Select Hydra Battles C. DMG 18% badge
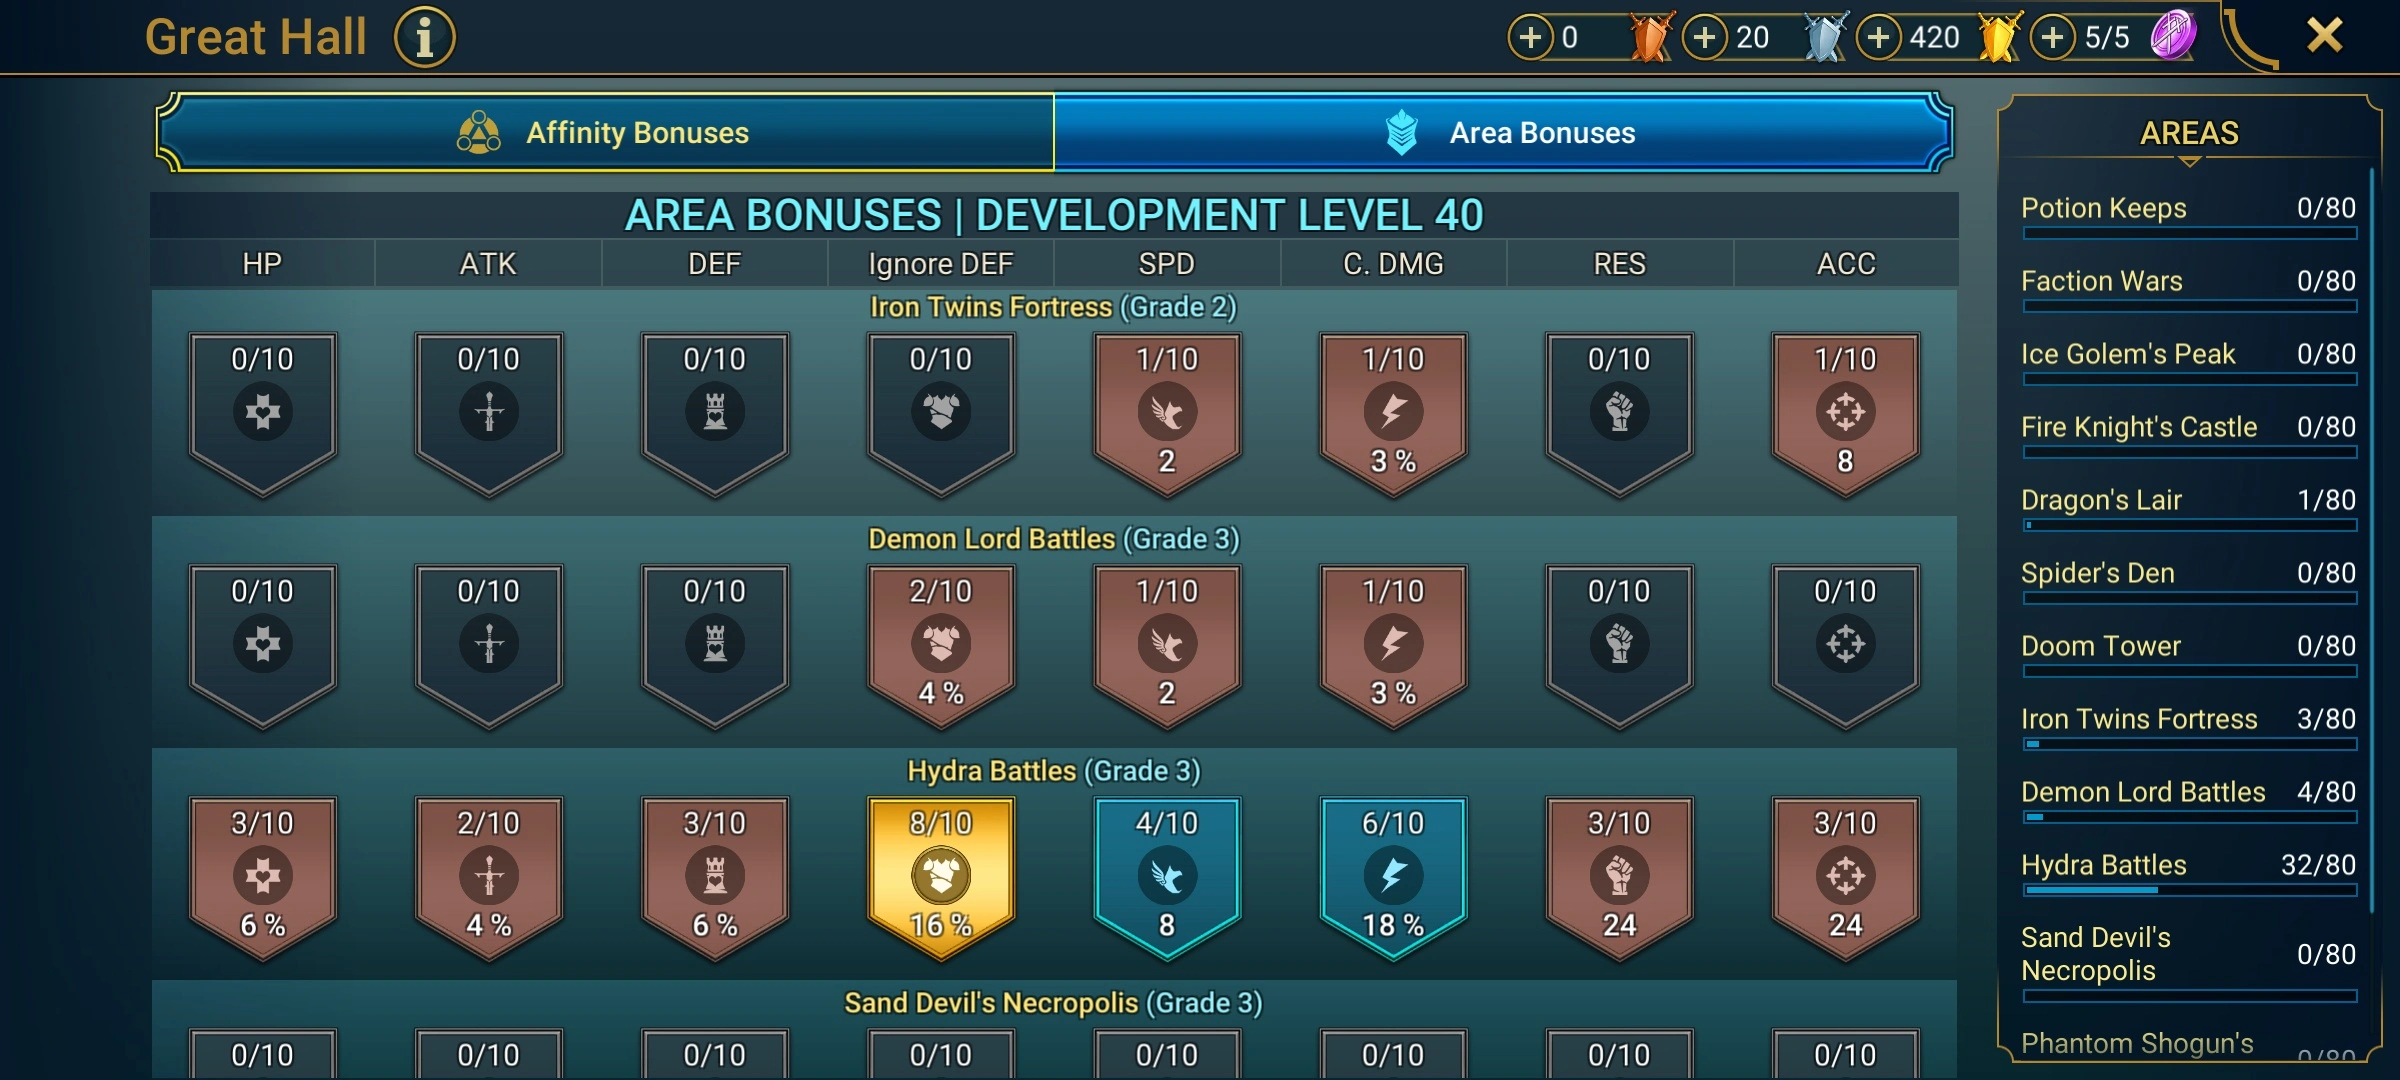The height and width of the screenshot is (1080, 2400). [1393, 876]
